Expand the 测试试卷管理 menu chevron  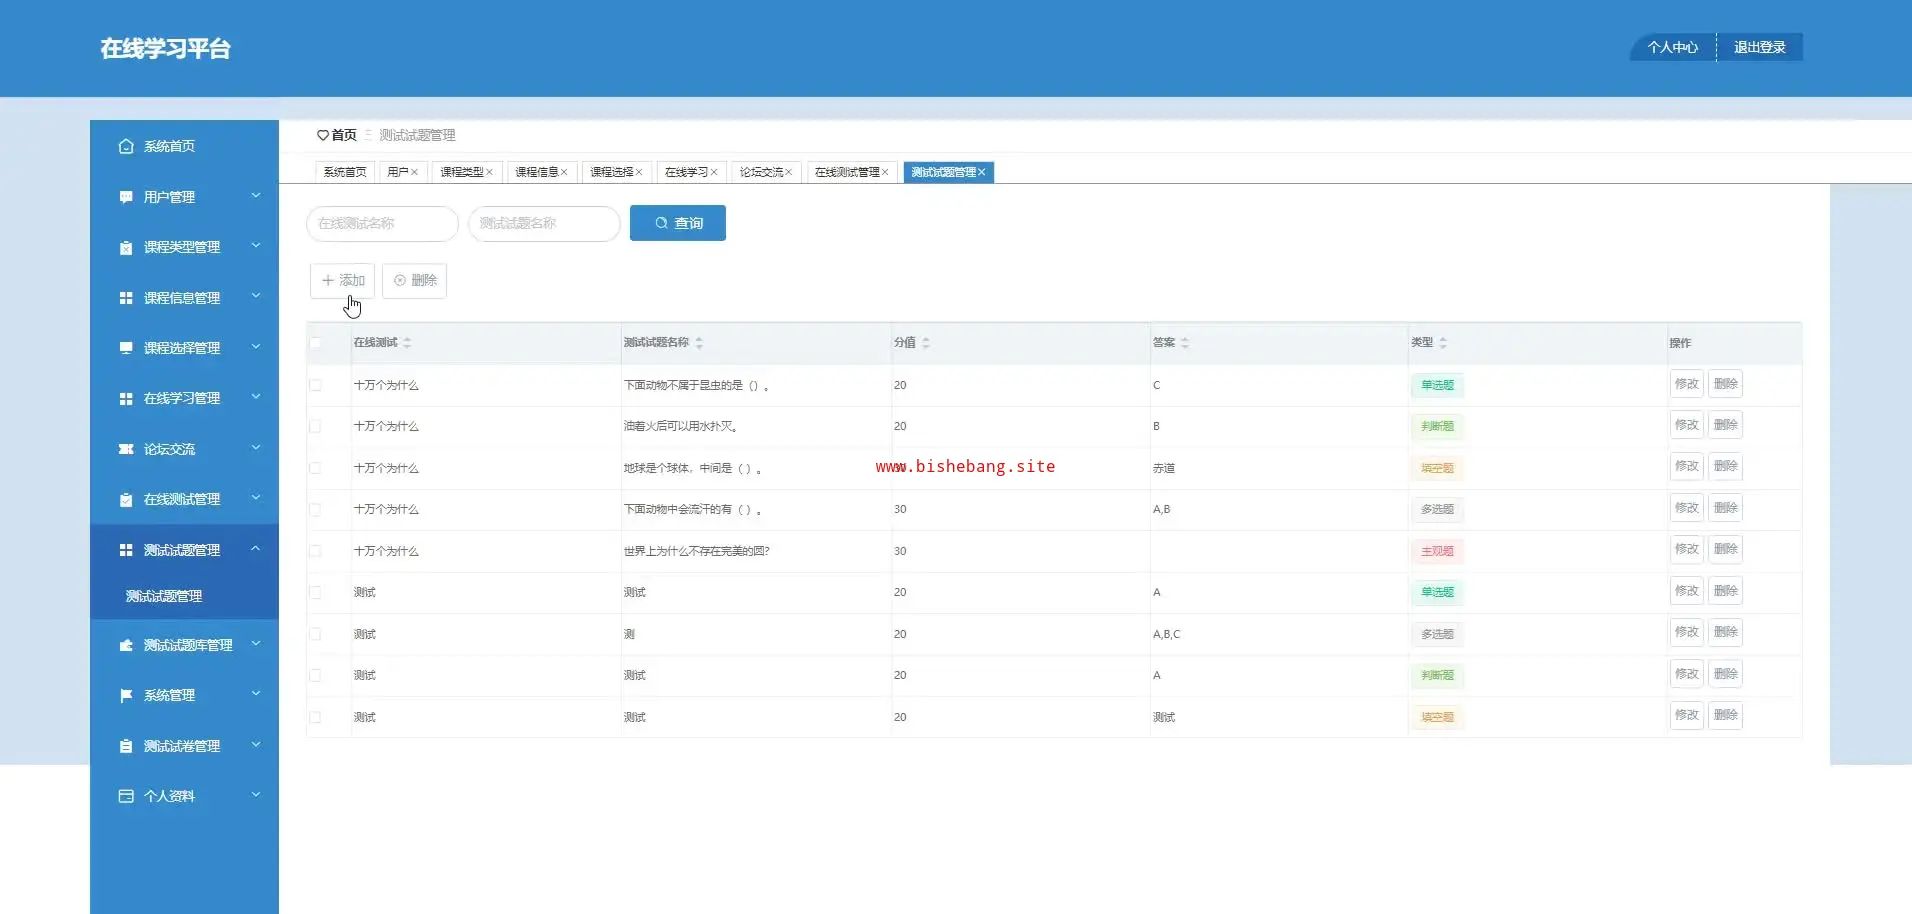256,745
